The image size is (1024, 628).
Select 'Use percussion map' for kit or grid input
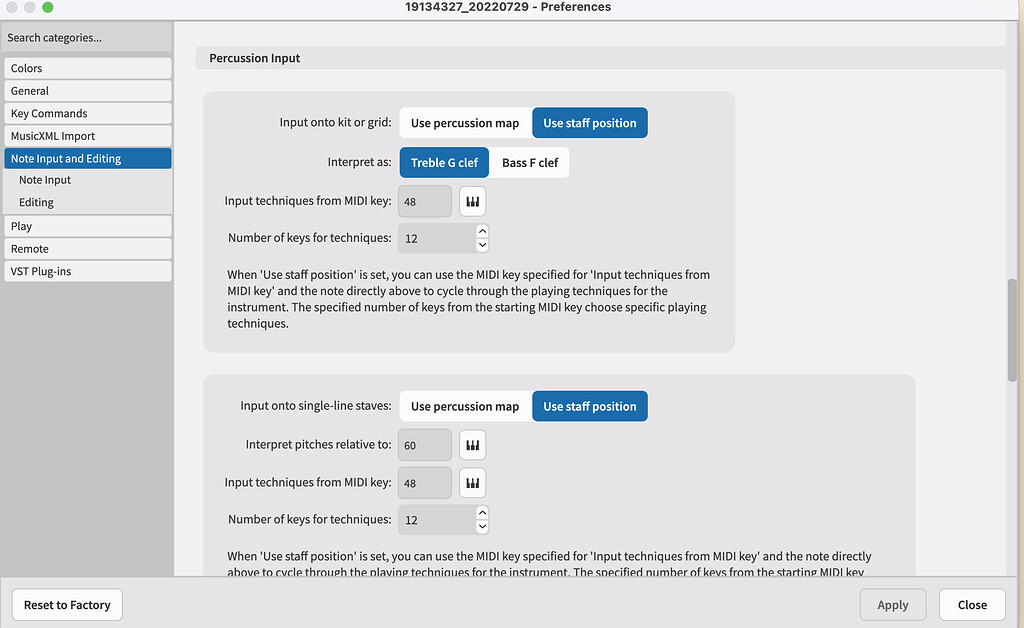[x=465, y=122]
